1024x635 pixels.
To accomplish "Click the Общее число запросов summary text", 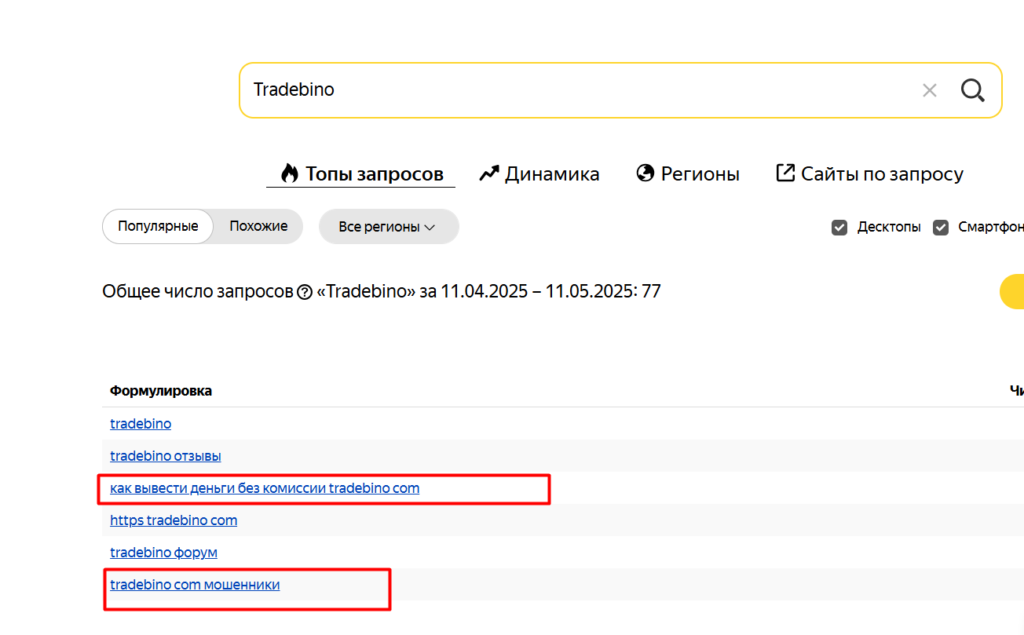I will (x=381, y=291).
